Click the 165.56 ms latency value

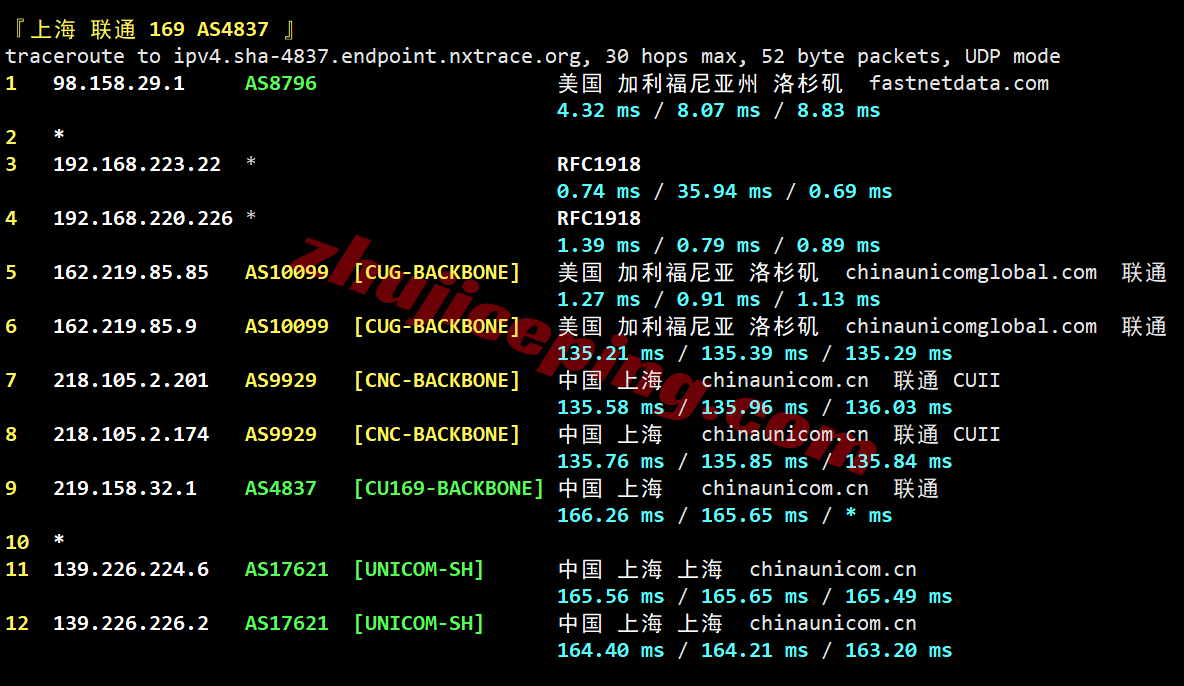[x=610, y=597]
